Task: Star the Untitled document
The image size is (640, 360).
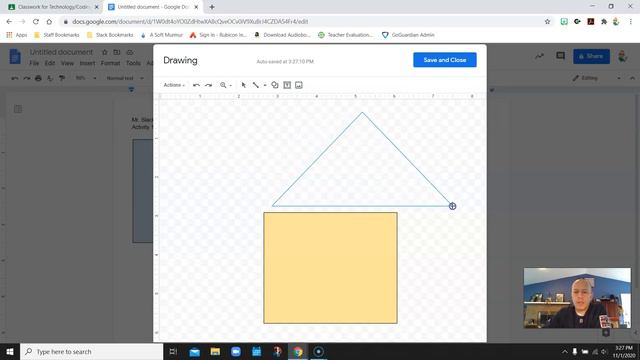Action: (x=104, y=52)
